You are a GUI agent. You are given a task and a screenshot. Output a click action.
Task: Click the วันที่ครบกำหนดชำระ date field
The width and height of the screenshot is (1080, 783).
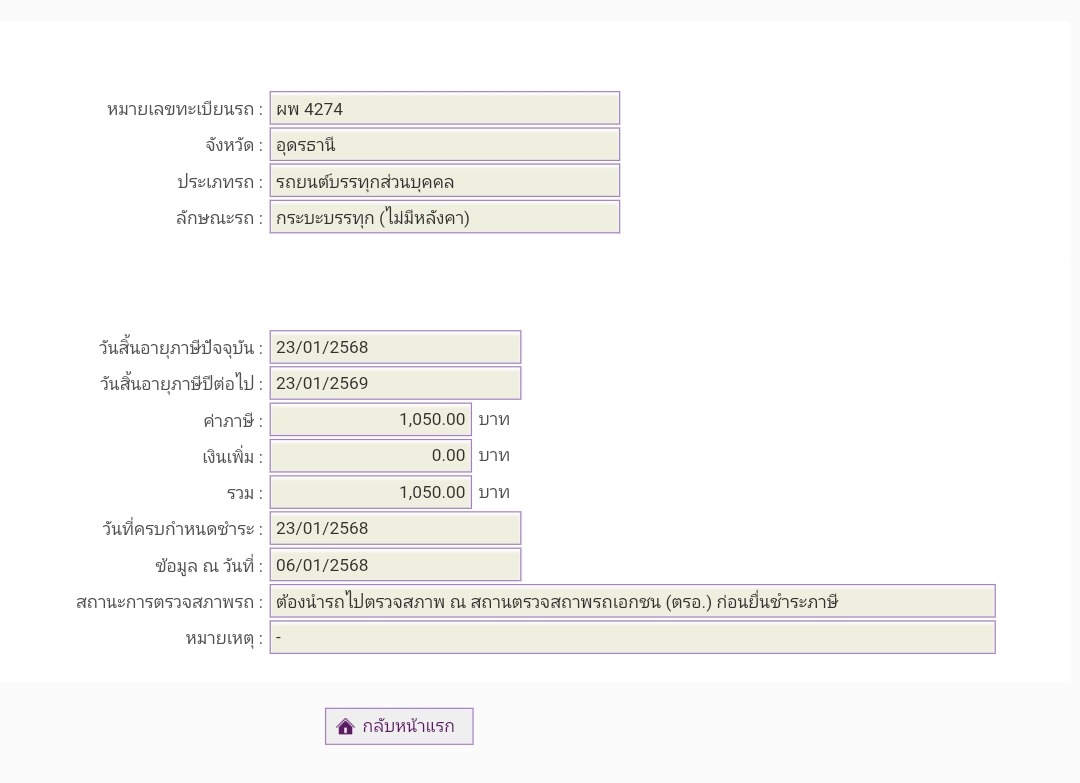click(x=395, y=528)
